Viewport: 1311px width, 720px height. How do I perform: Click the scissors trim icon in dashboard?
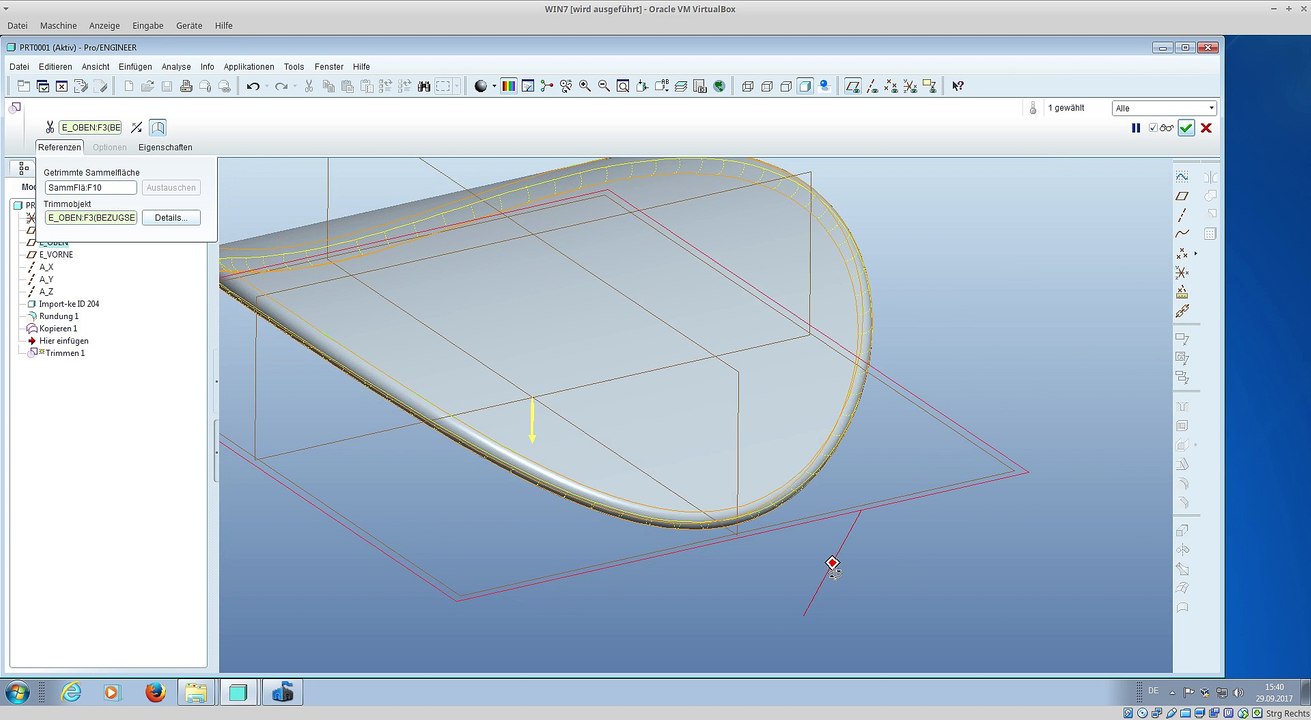point(48,127)
